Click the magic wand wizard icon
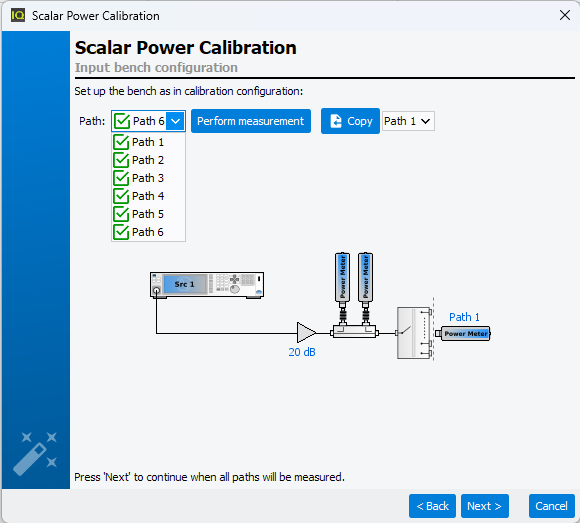Screen dimensions: 580x523 click(35, 453)
